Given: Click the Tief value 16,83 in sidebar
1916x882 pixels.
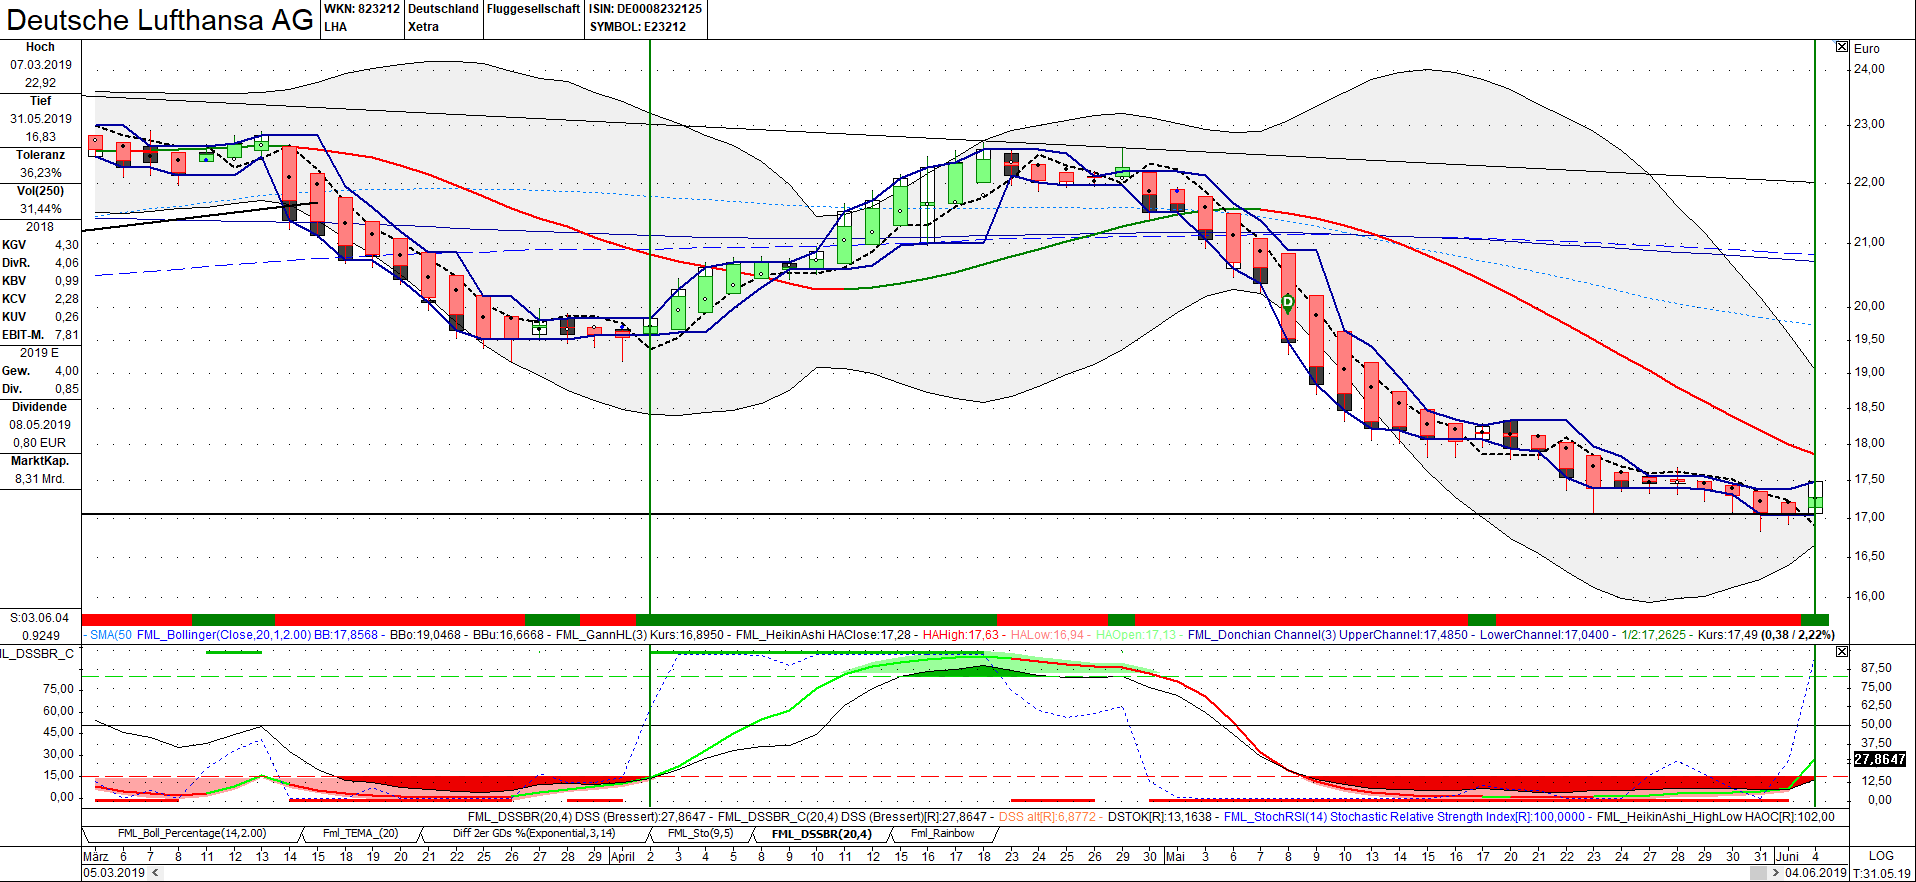Looking at the screenshot, I should point(41,136).
